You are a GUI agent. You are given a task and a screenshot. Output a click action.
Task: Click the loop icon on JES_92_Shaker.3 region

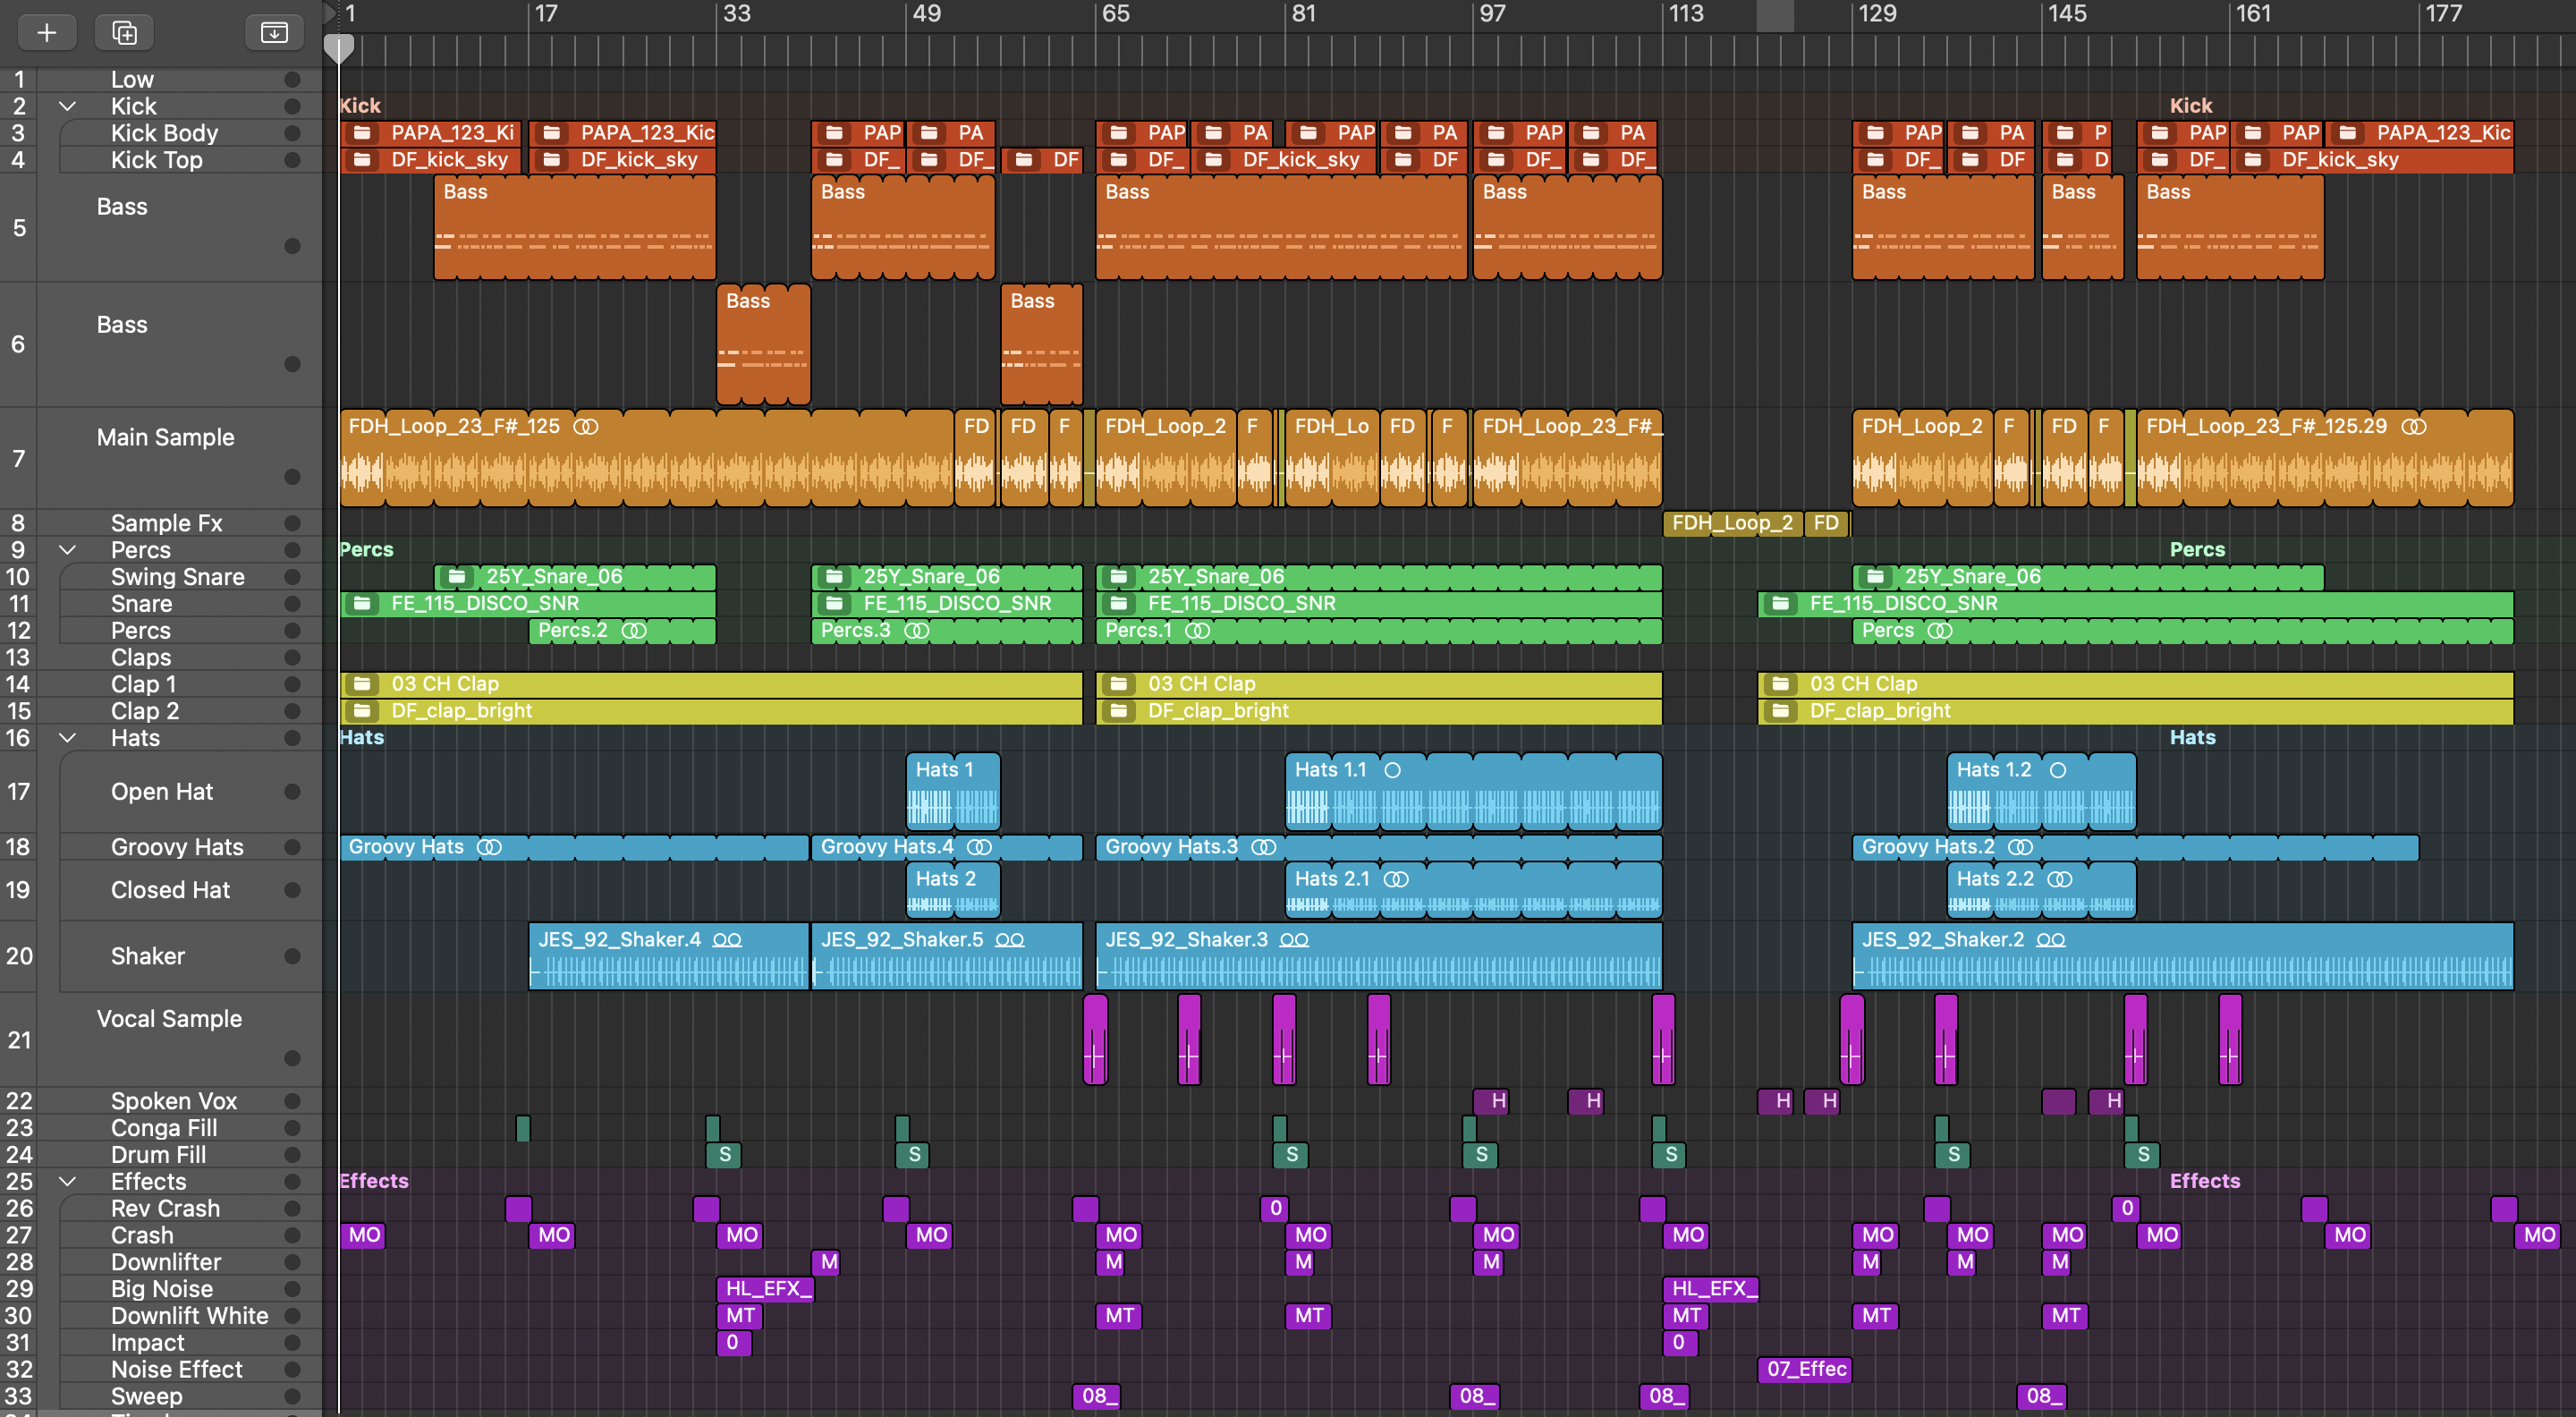[x=1294, y=940]
